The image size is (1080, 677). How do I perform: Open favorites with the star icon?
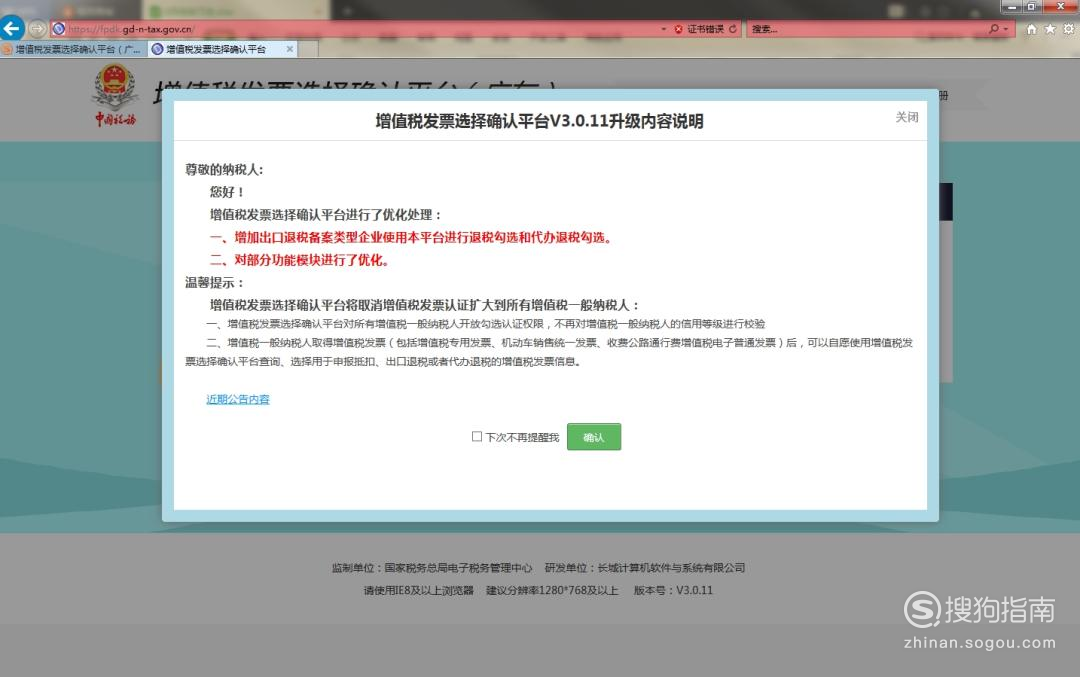(1050, 29)
